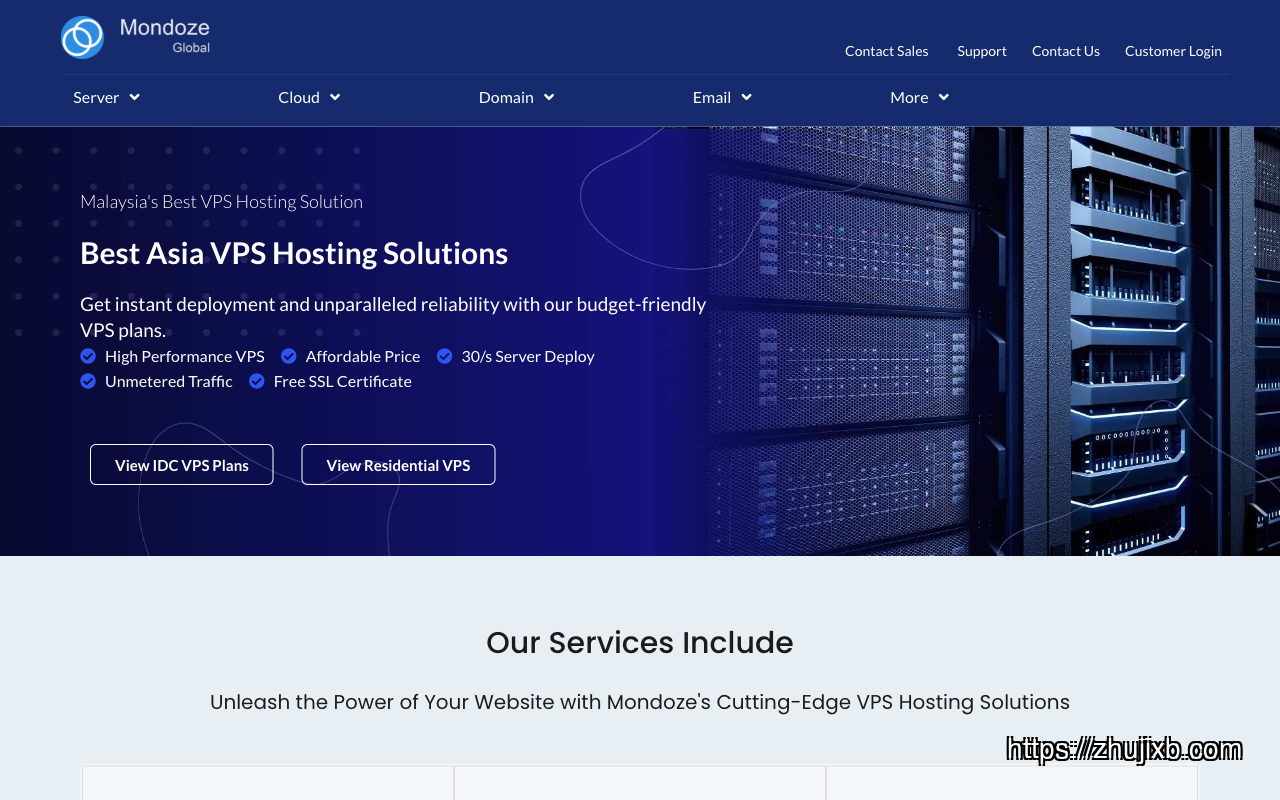Click the Our Services Include heading
This screenshot has width=1280, height=800.
tap(640, 642)
